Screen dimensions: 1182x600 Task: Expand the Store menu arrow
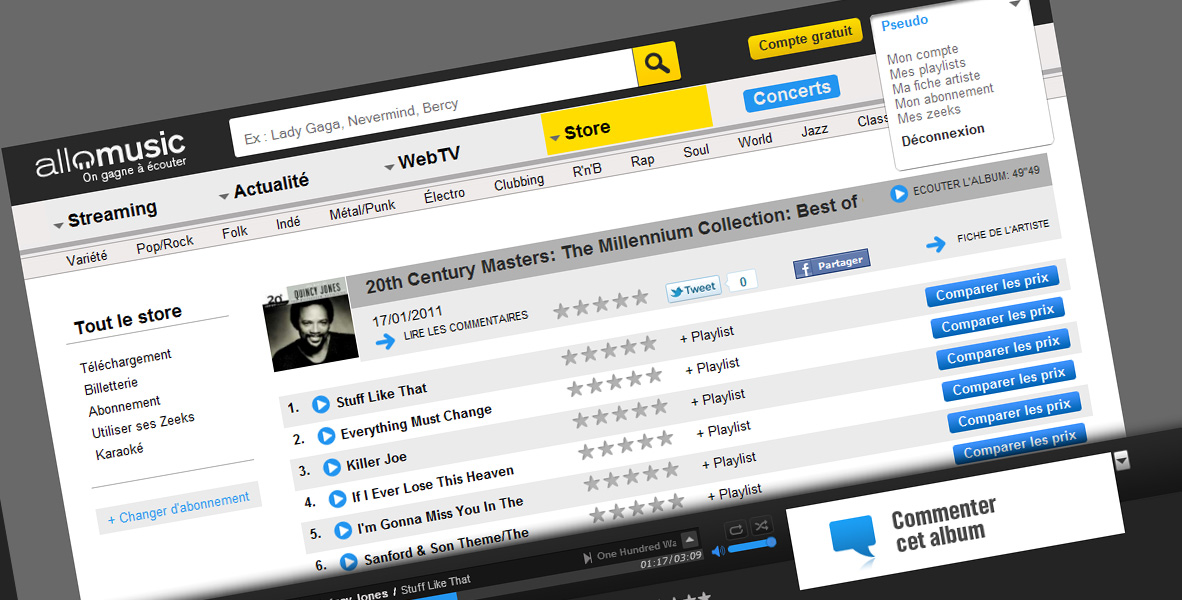(555, 137)
